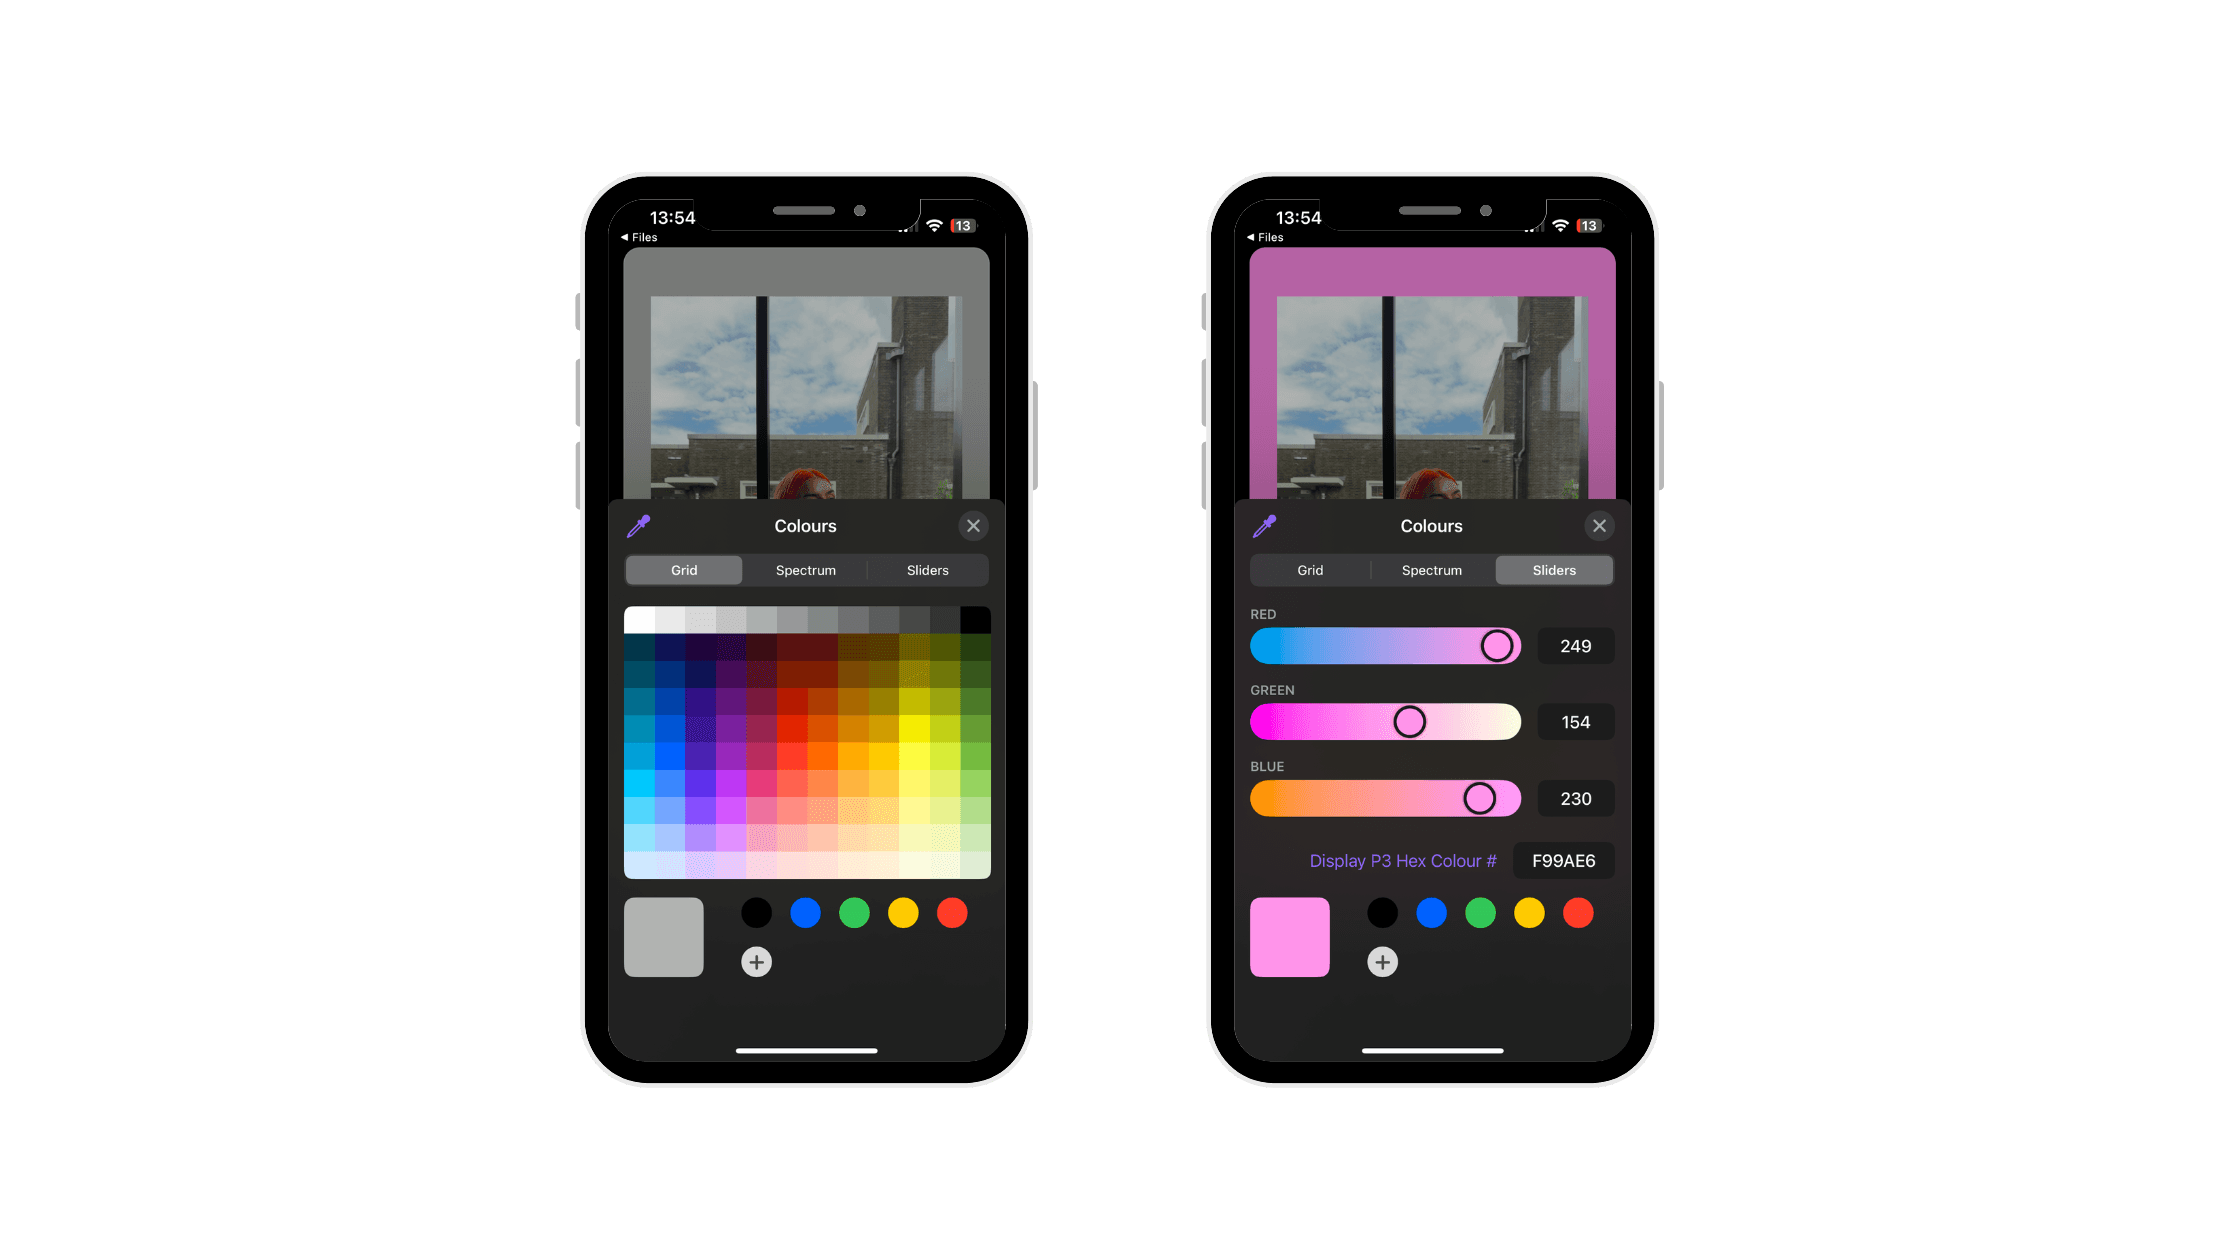2240x1260 pixels.
Task: Select the Sliders tab in Colours
Action: tap(926, 569)
